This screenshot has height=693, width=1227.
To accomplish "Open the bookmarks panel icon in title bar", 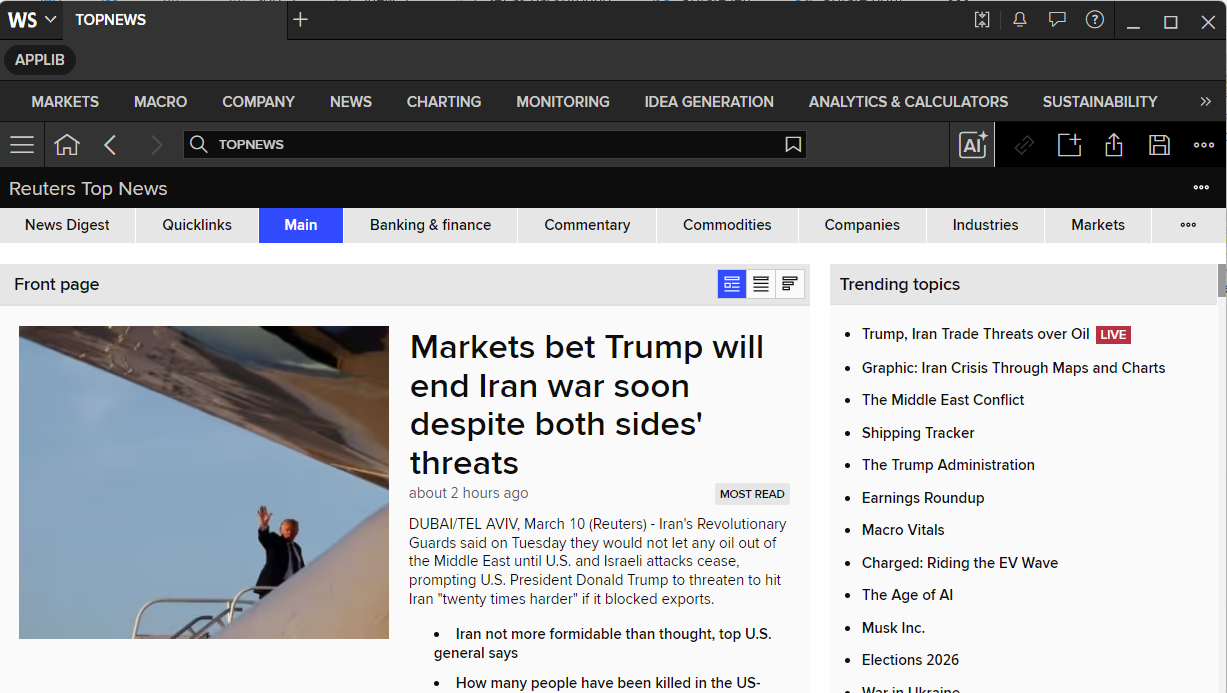I will (x=982, y=20).
